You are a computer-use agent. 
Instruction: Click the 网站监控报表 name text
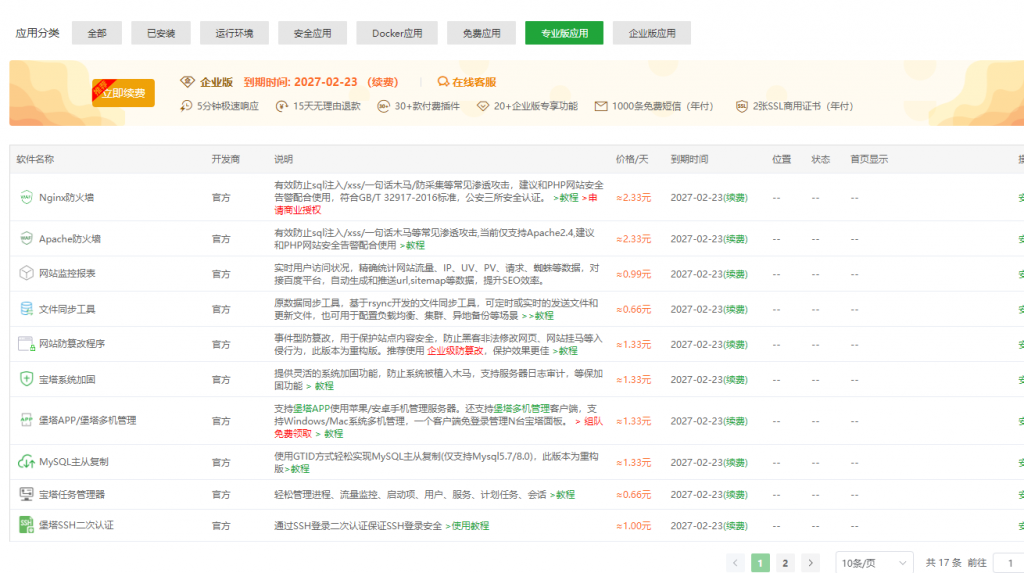(x=67, y=273)
